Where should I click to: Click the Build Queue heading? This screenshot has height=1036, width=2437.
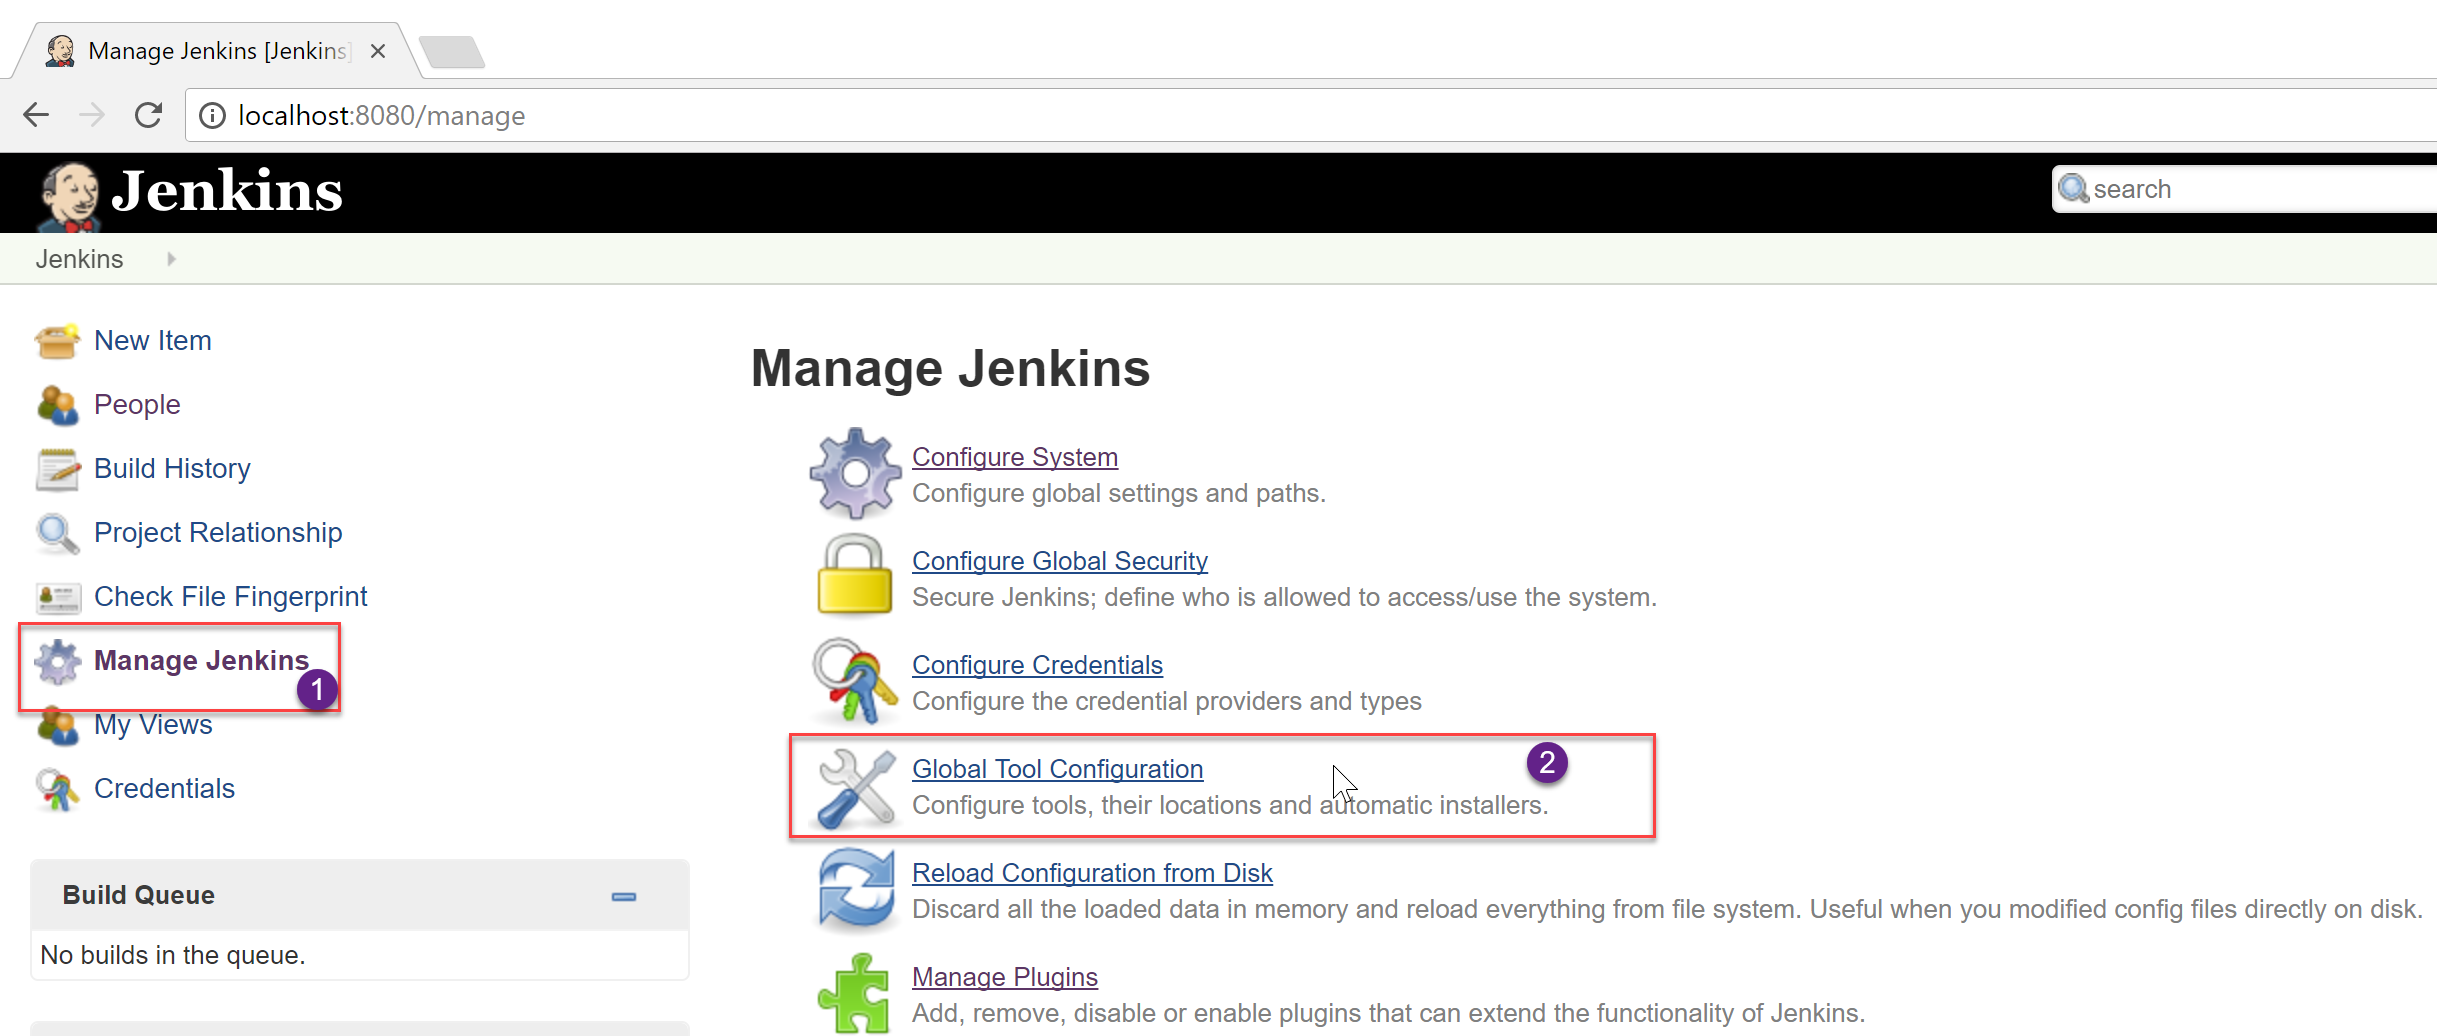click(139, 895)
